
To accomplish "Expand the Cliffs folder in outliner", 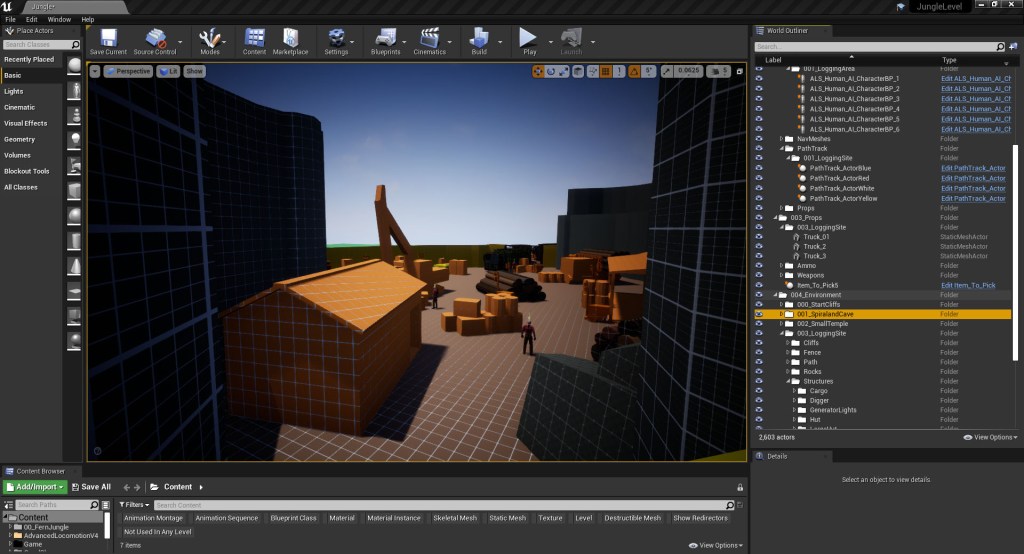I will coord(788,343).
